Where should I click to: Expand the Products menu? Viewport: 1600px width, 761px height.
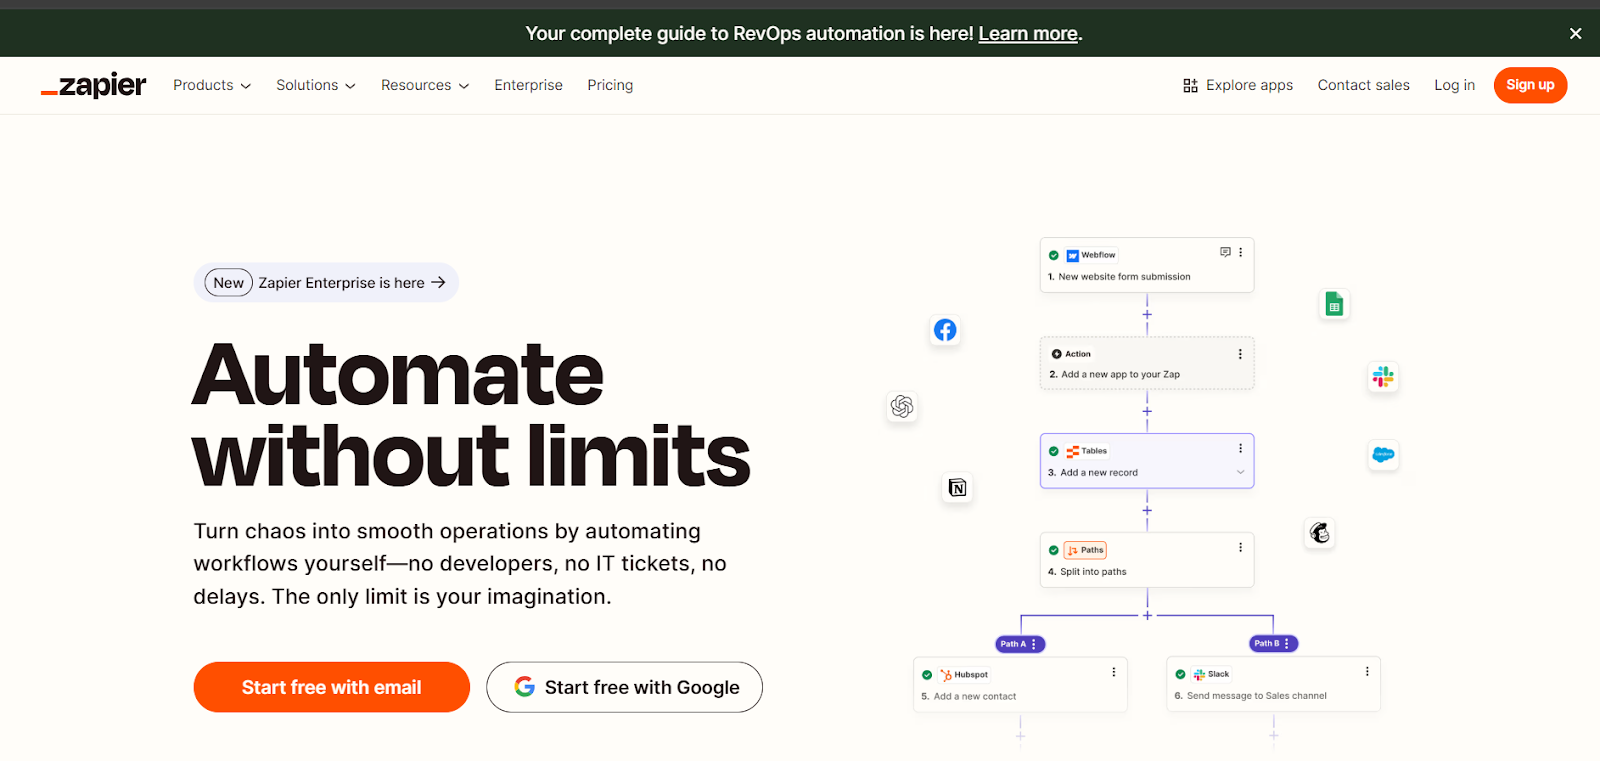(212, 86)
